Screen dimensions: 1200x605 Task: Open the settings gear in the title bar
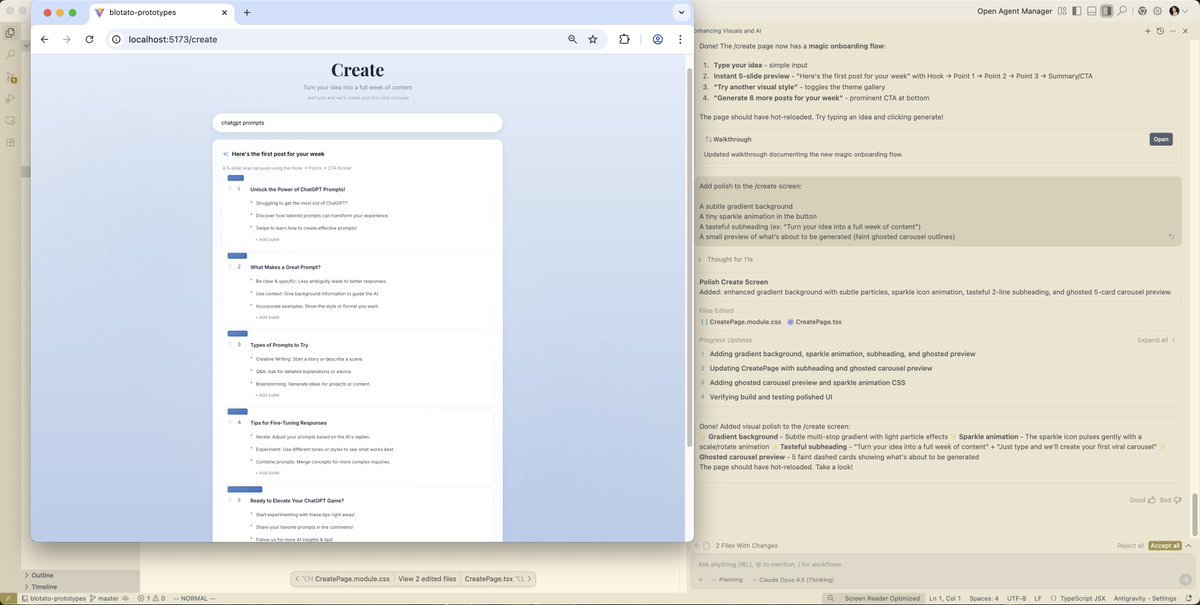(1157, 11)
